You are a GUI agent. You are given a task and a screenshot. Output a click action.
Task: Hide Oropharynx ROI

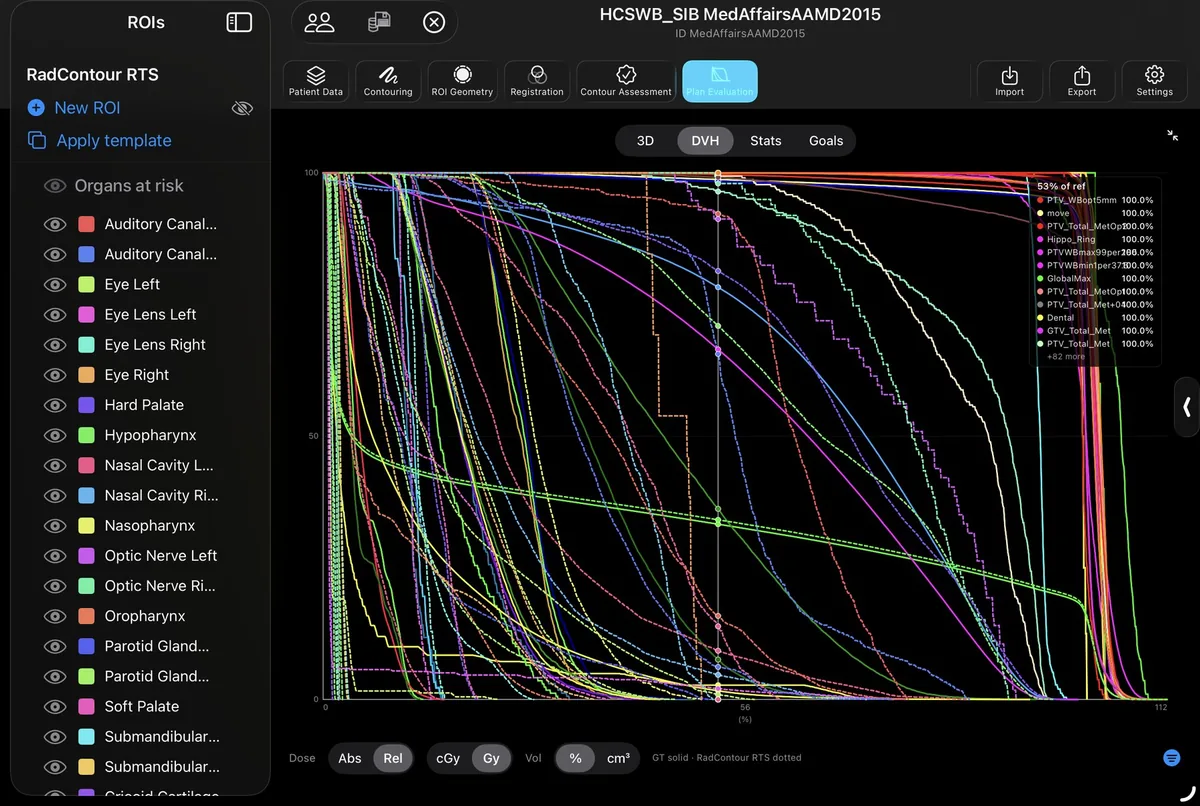point(56,616)
